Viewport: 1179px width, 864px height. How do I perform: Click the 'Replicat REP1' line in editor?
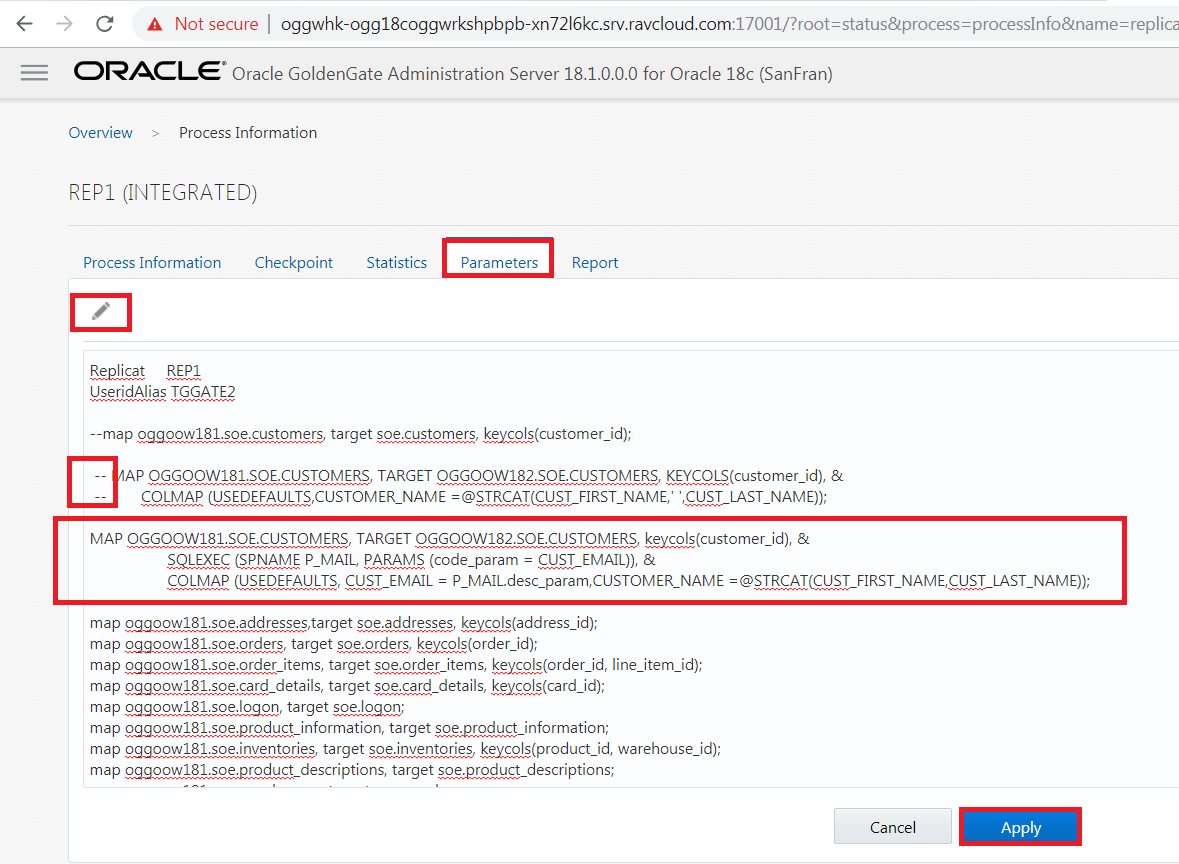click(x=145, y=371)
